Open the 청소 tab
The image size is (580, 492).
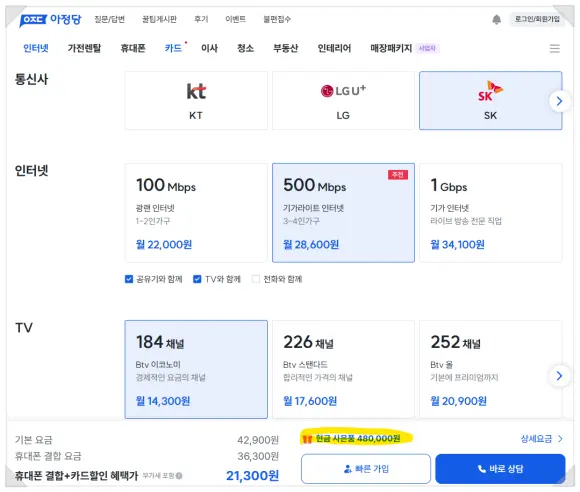(245, 48)
